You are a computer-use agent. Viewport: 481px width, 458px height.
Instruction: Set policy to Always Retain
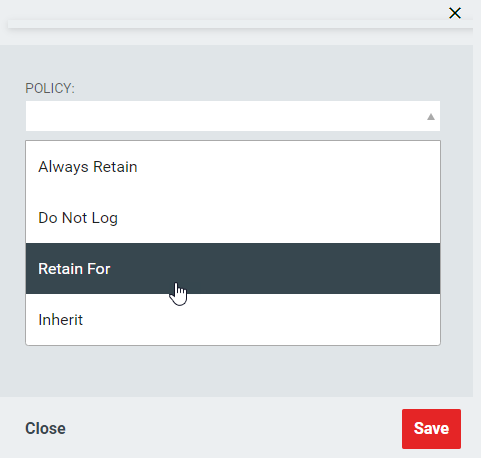click(233, 167)
